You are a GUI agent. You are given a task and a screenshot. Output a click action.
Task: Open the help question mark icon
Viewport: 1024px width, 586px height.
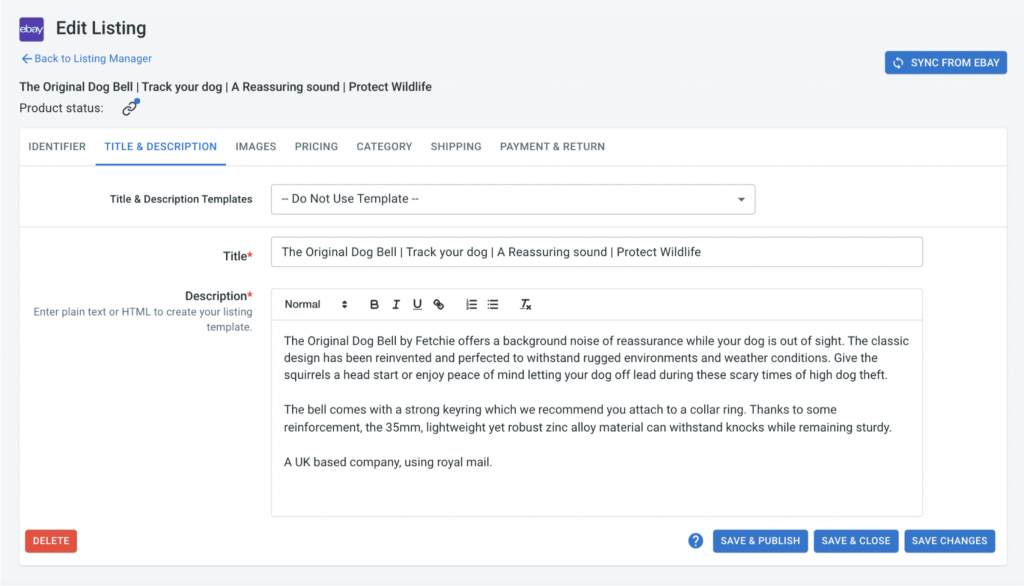696,541
